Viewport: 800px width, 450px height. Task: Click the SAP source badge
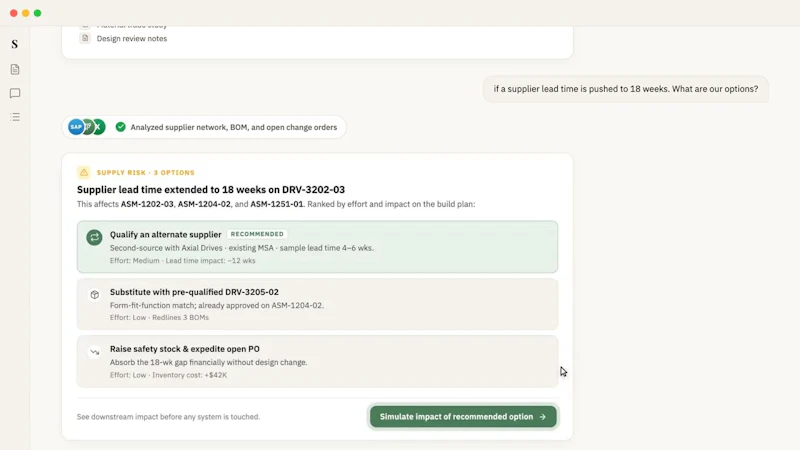[x=76, y=127]
